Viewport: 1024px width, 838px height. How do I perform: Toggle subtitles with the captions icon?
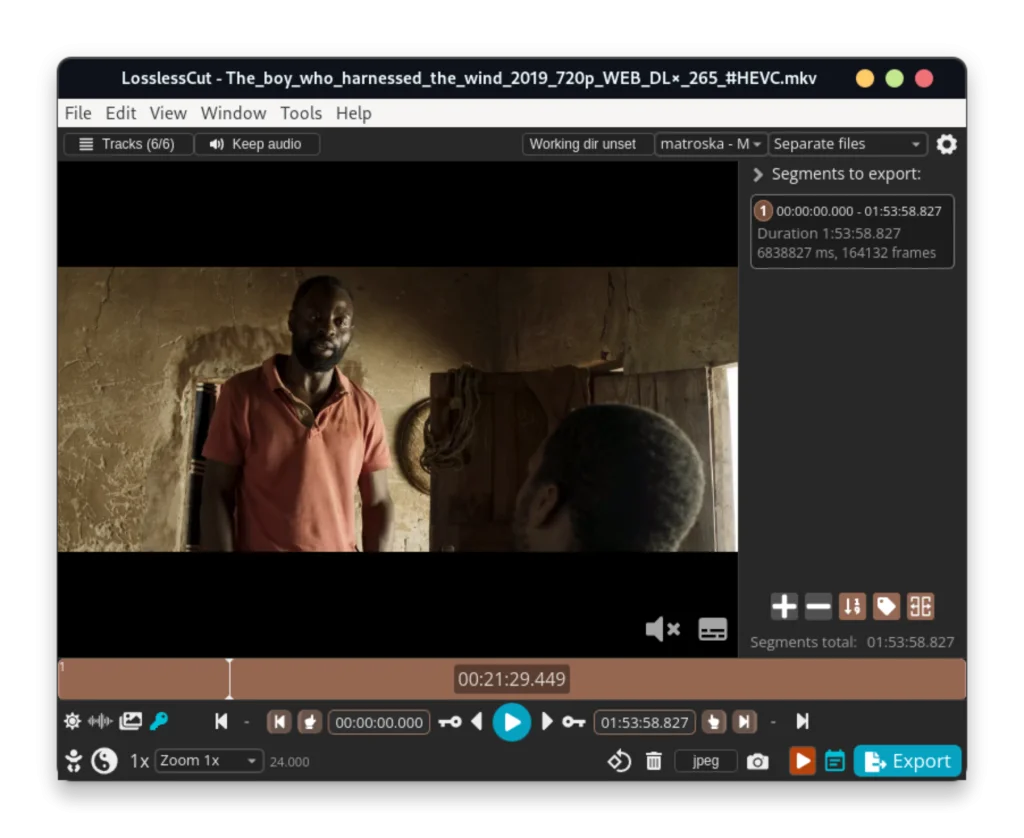712,628
